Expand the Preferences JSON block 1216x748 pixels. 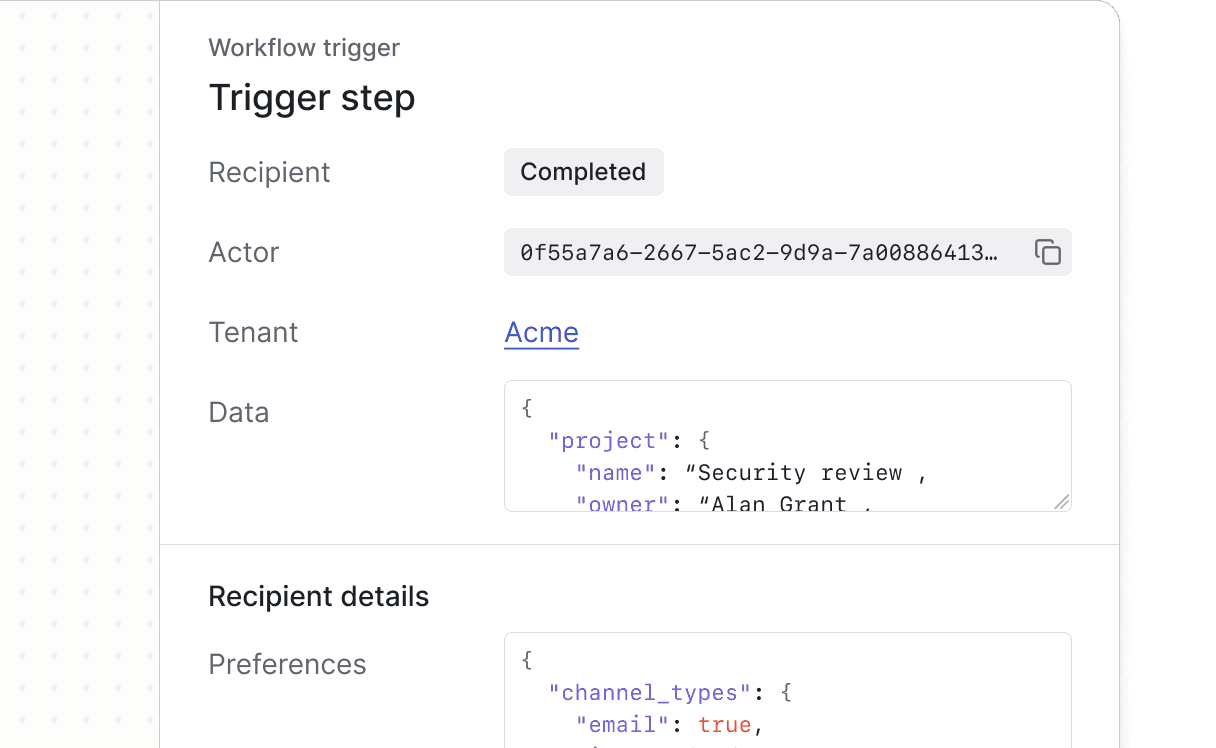tap(788, 690)
